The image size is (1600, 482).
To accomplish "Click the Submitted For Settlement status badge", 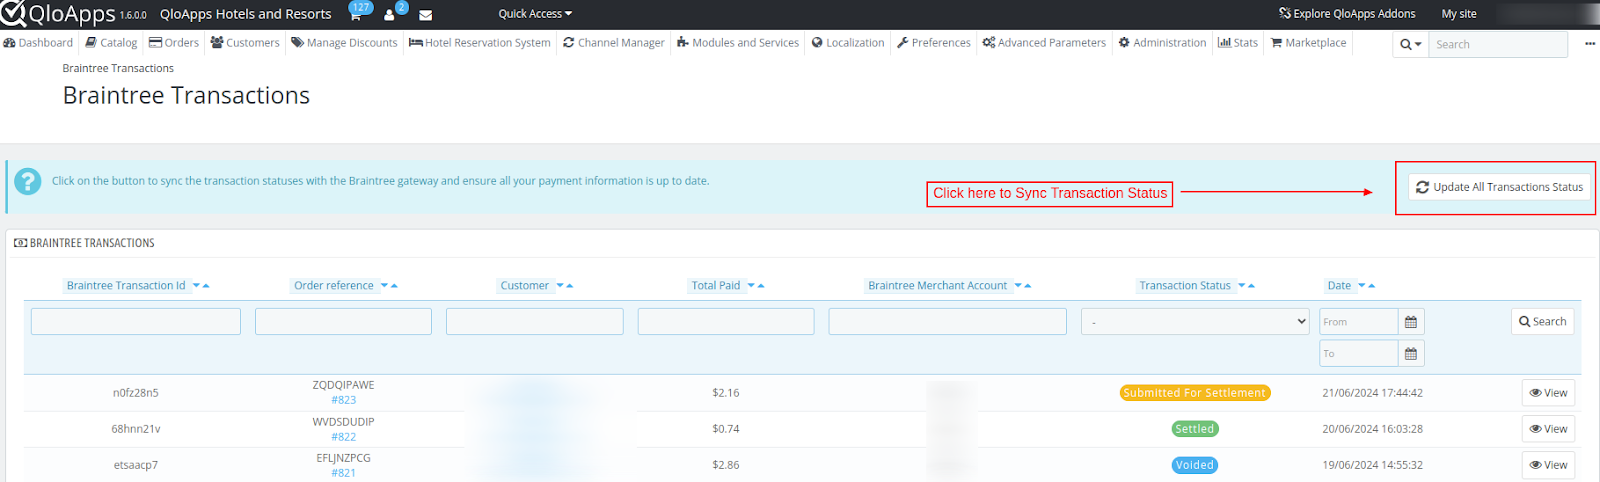I will [1195, 393].
